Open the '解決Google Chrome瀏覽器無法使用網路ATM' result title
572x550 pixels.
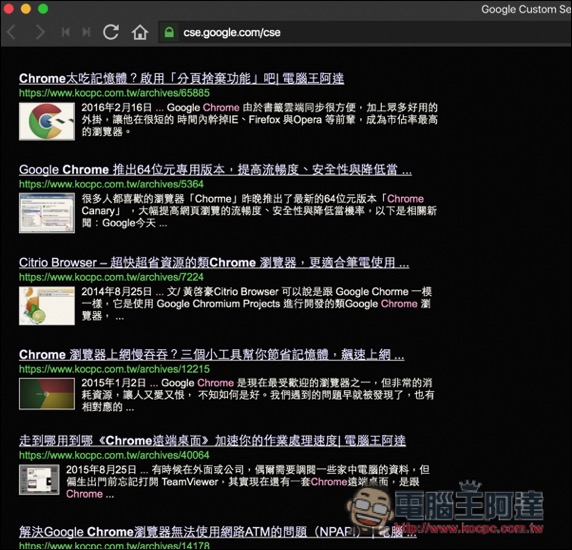pyautogui.click(x=217, y=532)
